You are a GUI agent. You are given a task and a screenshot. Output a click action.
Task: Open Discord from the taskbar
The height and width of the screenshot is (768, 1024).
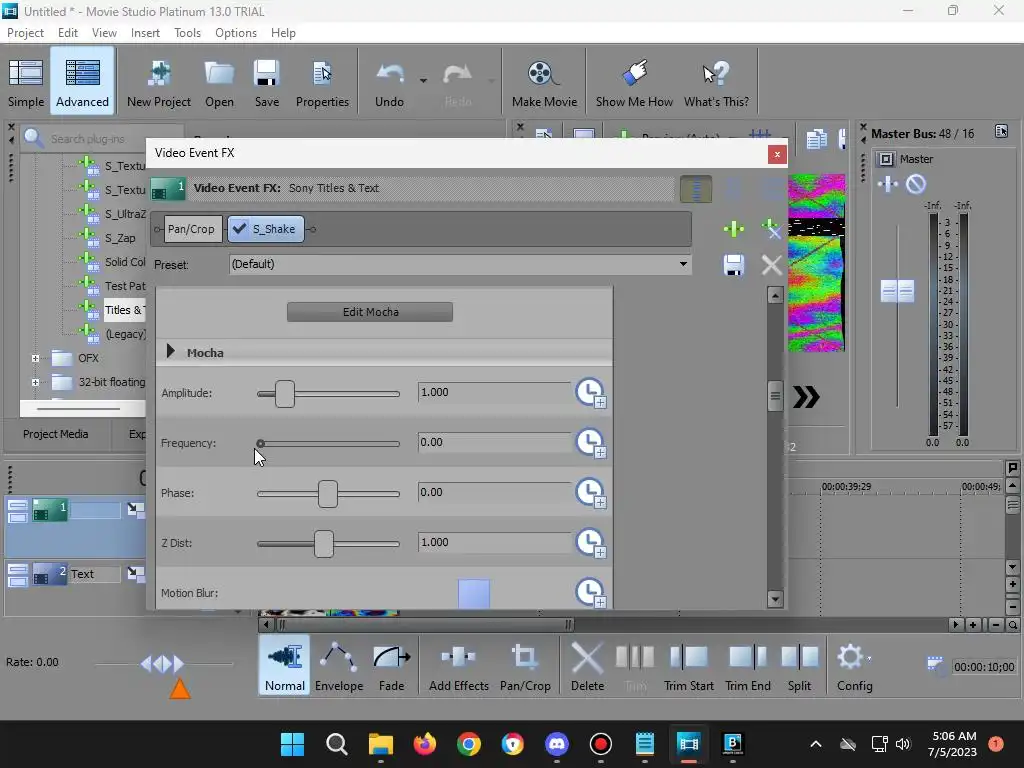point(556,744)
